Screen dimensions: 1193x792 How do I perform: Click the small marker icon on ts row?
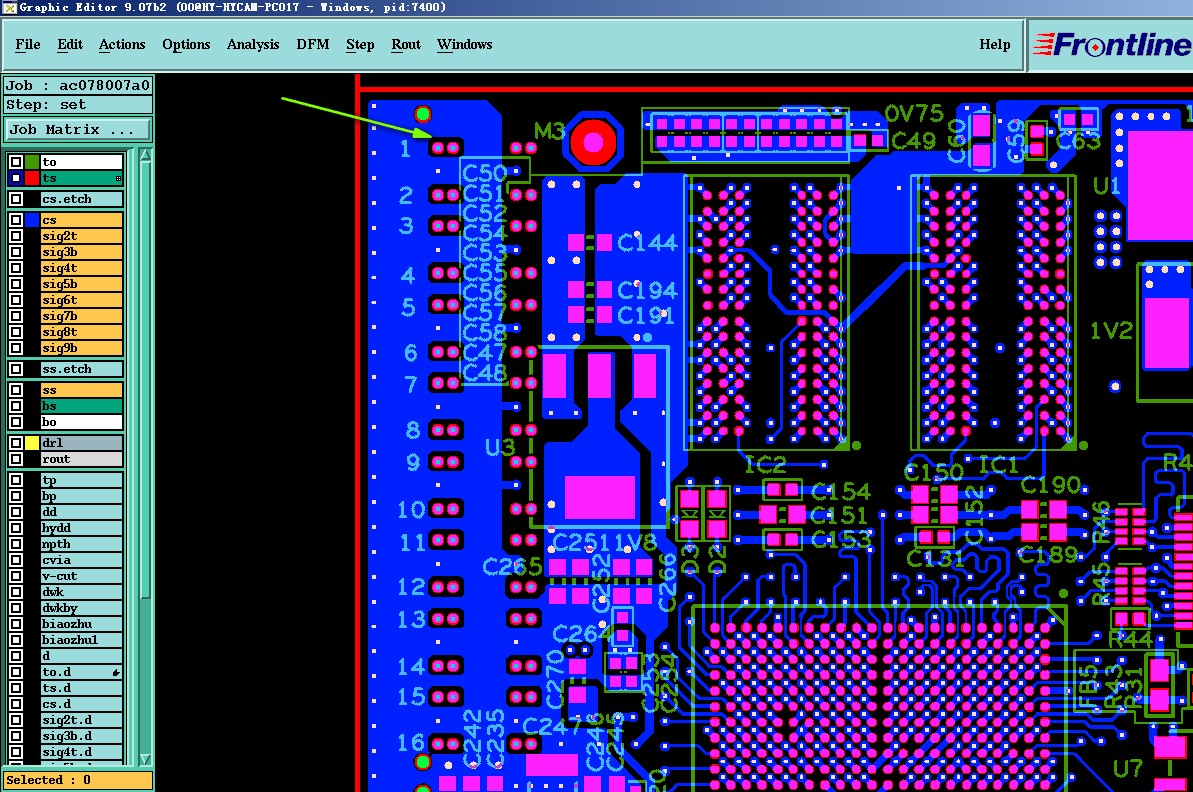click(x=118, y=179)
